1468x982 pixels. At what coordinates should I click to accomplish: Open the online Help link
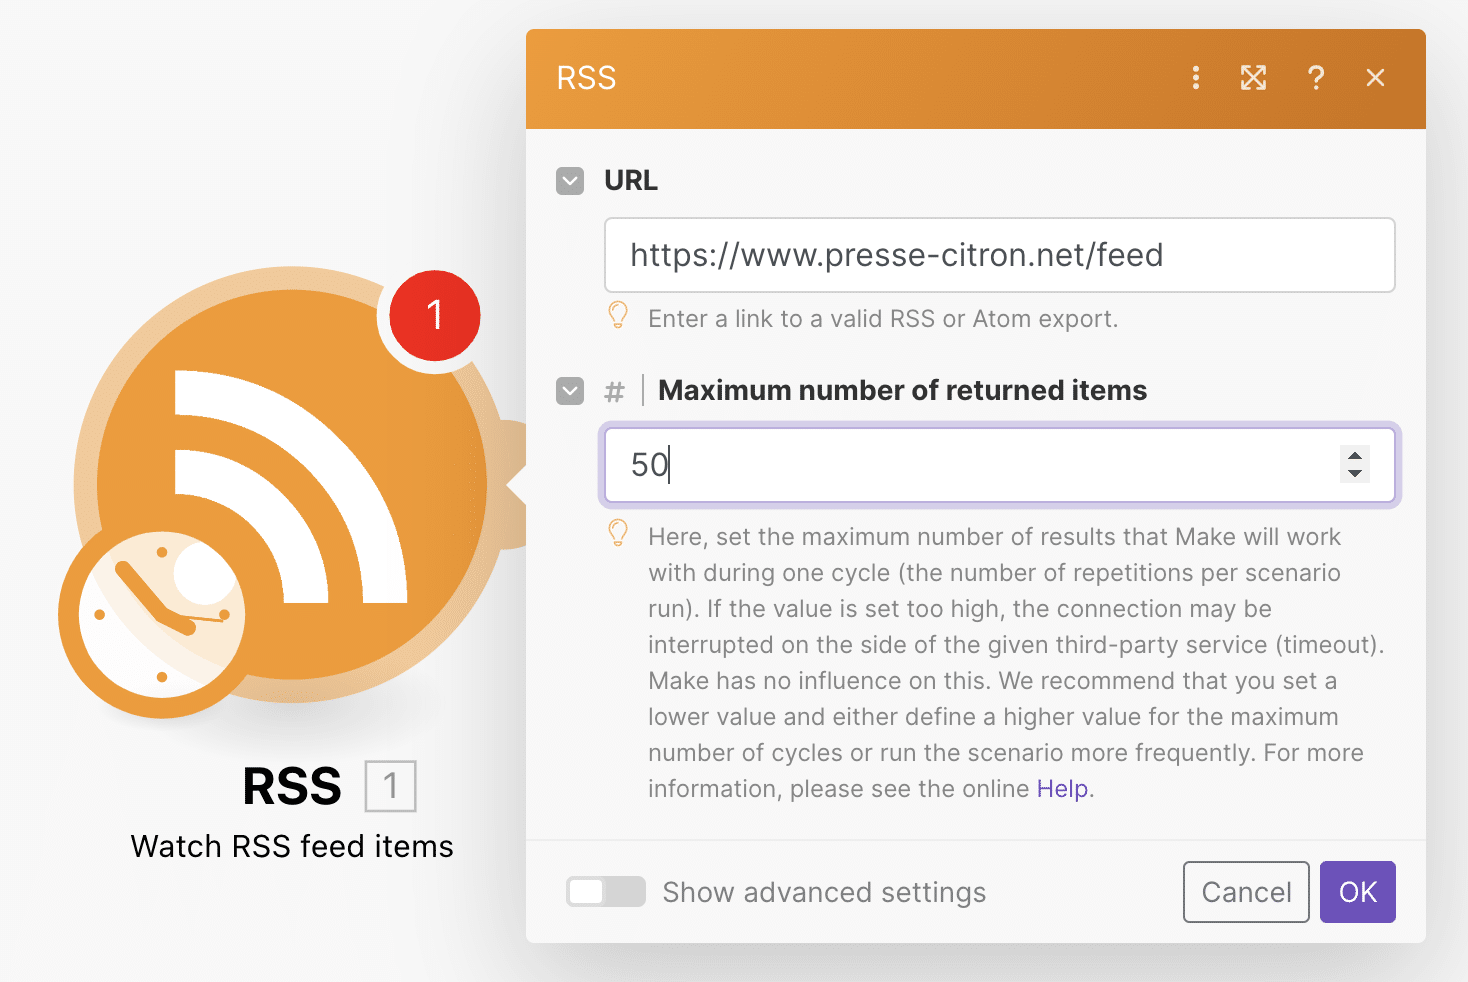point(1062,789)
